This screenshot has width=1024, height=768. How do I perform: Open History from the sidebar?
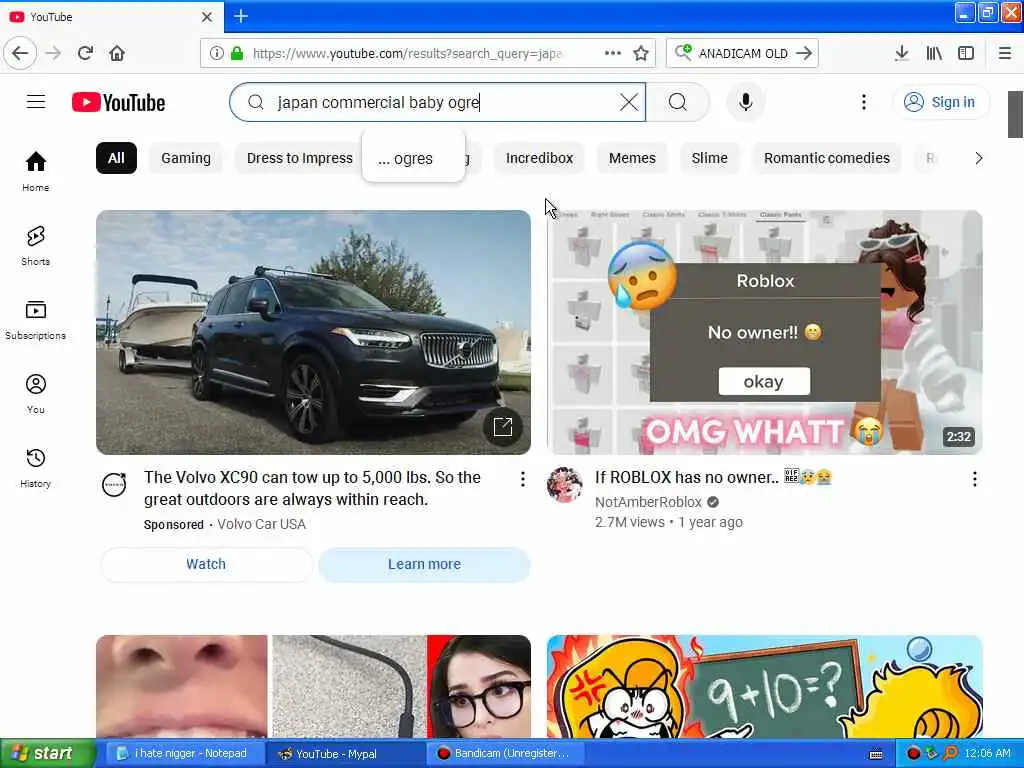pos(35,468)
